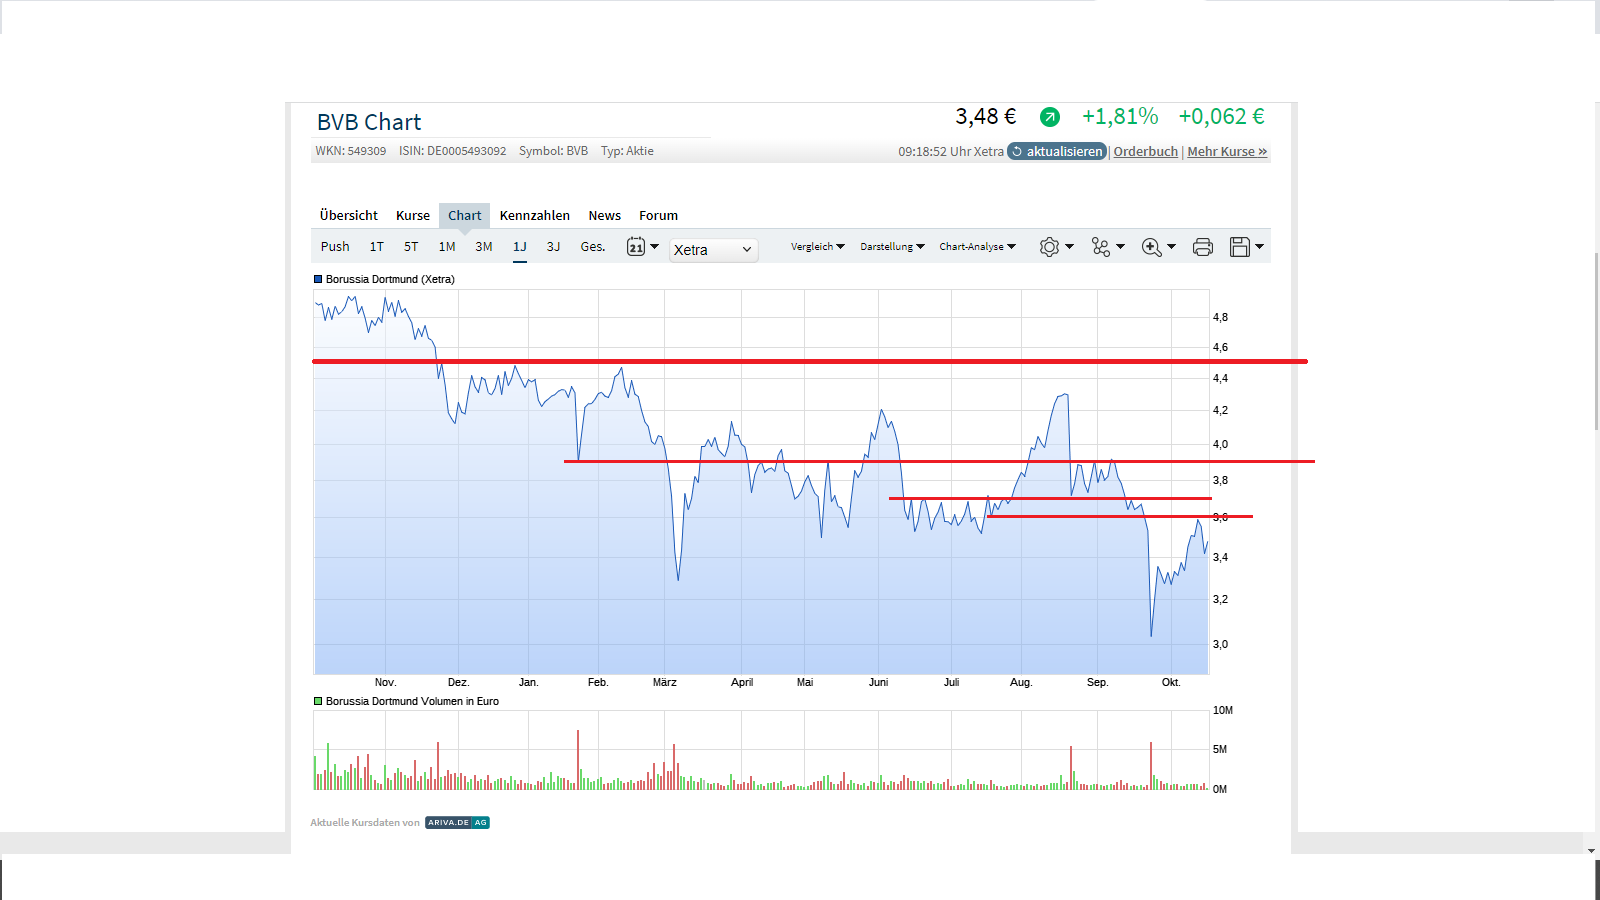
Task: Click the 3,0 price axis label
Action: point(1220,644)
